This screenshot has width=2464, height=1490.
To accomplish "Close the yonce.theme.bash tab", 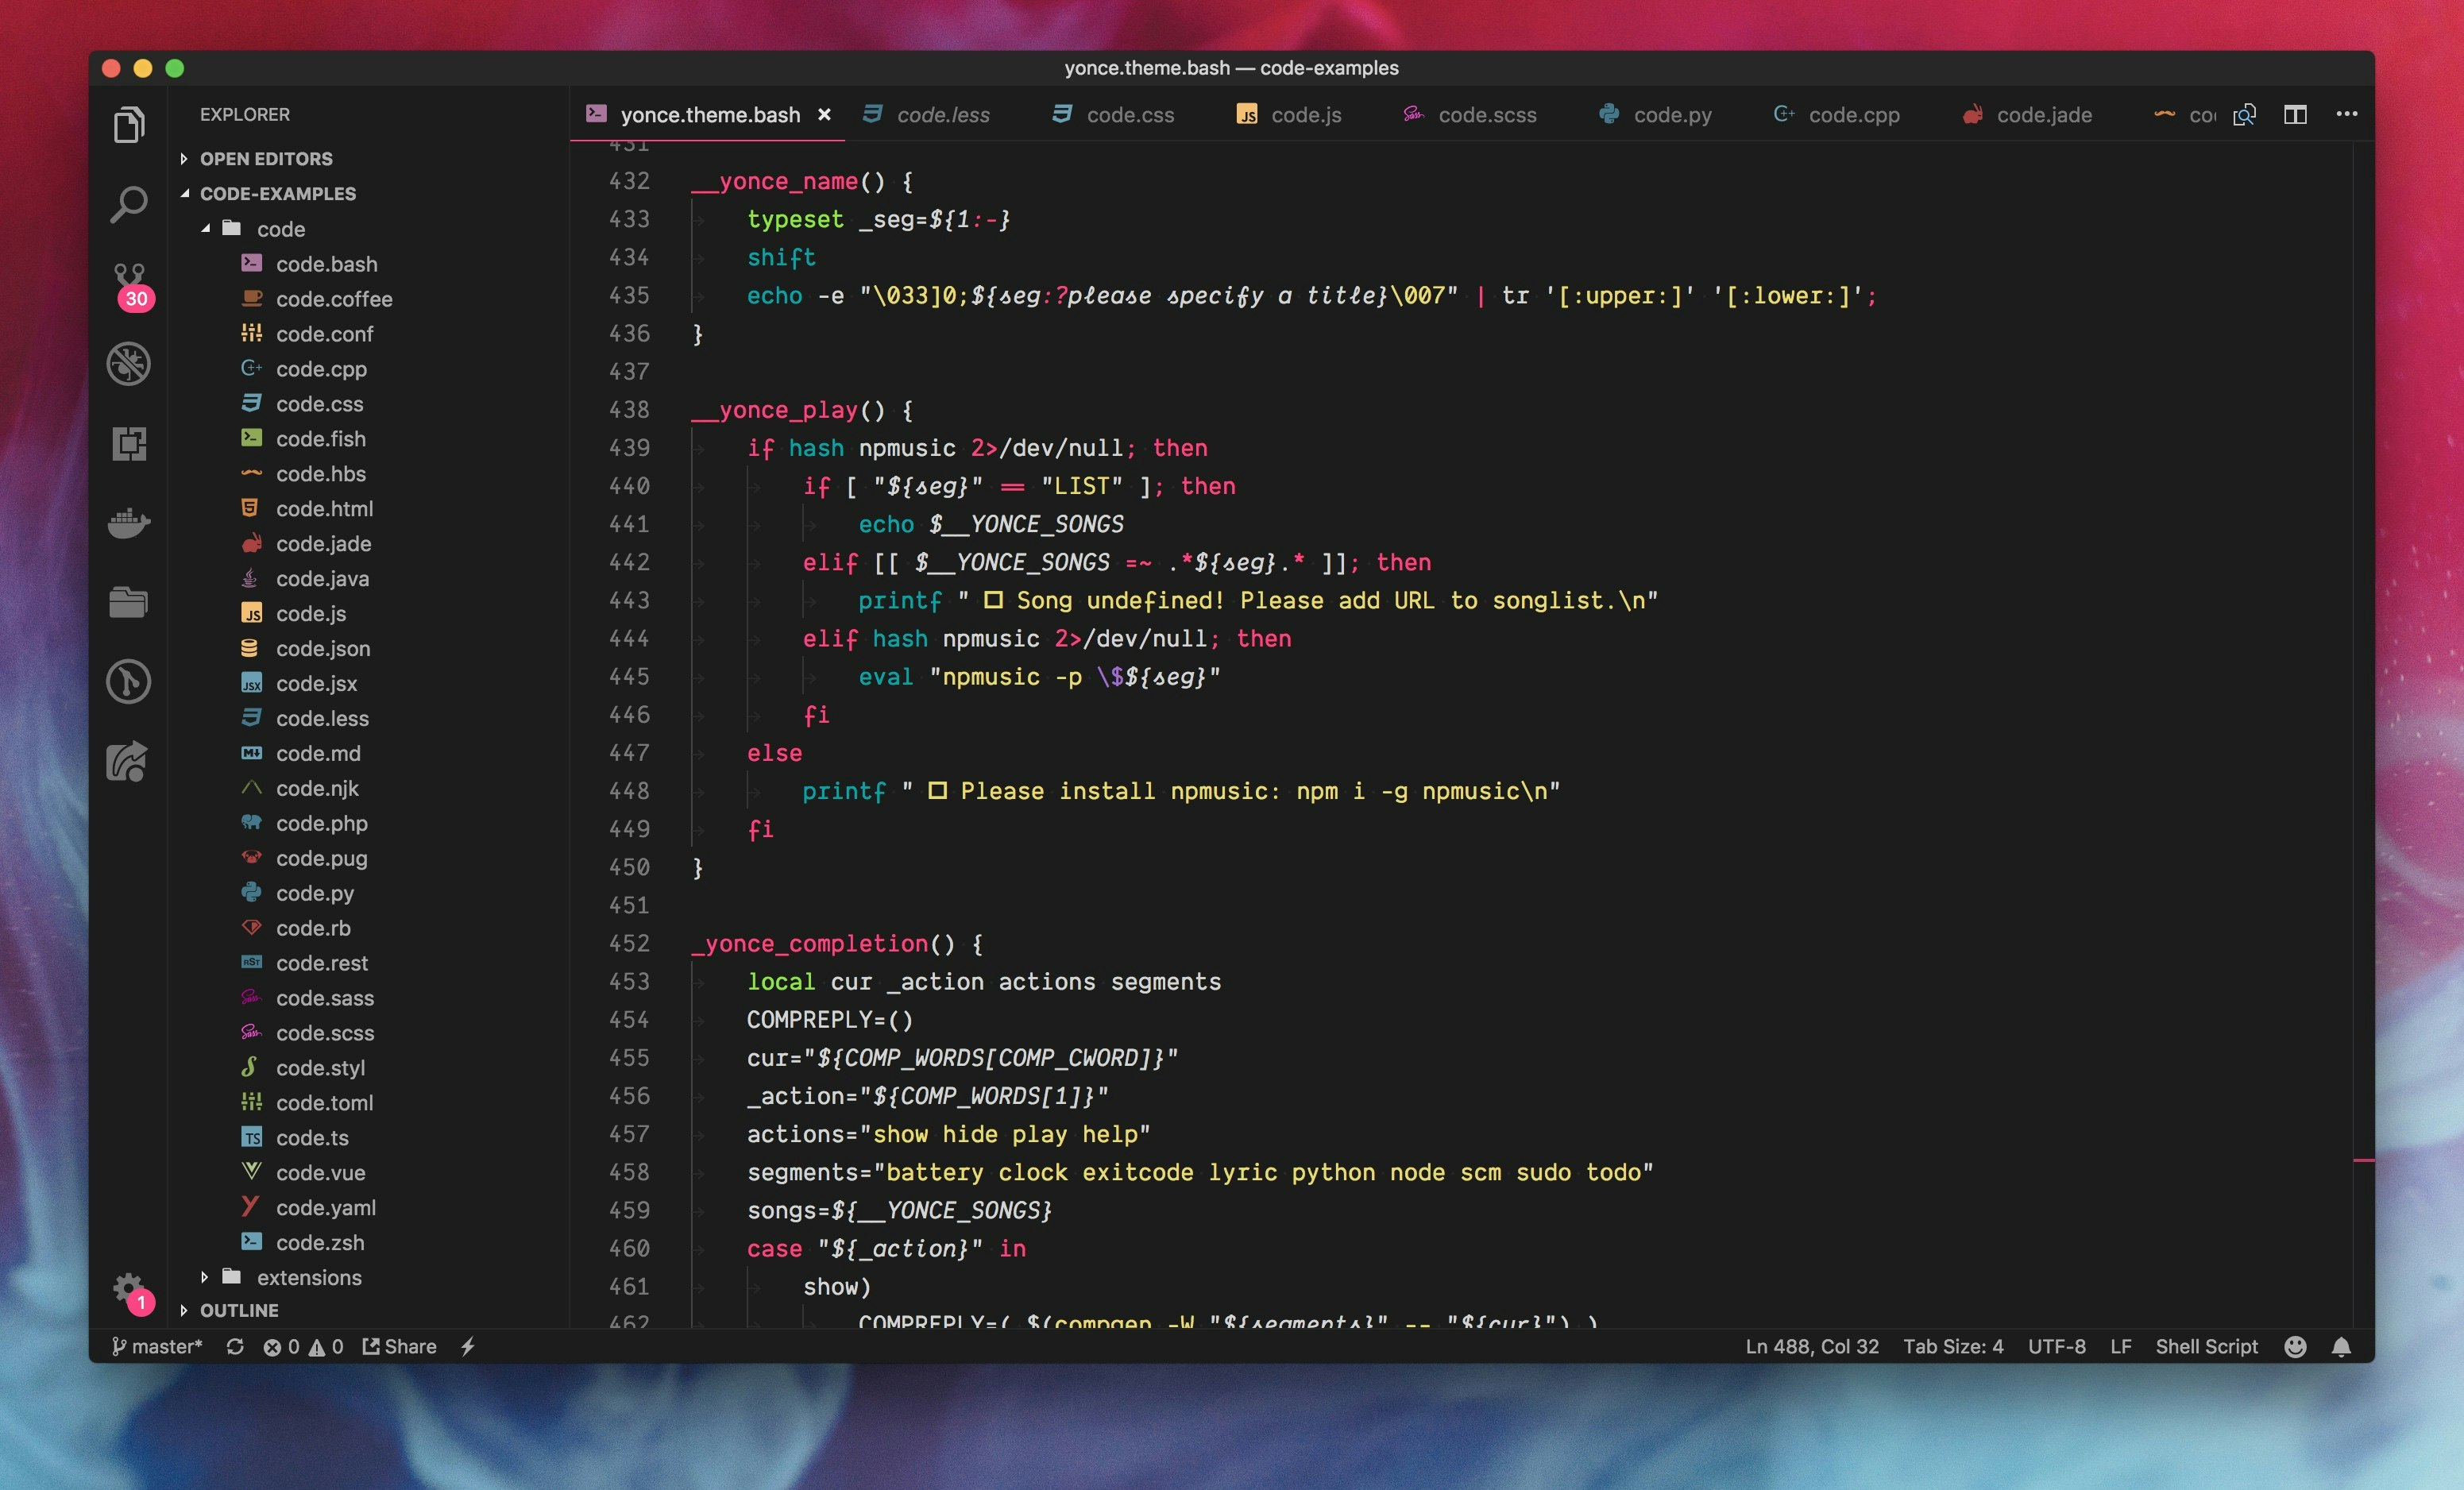I will (824, 115).
